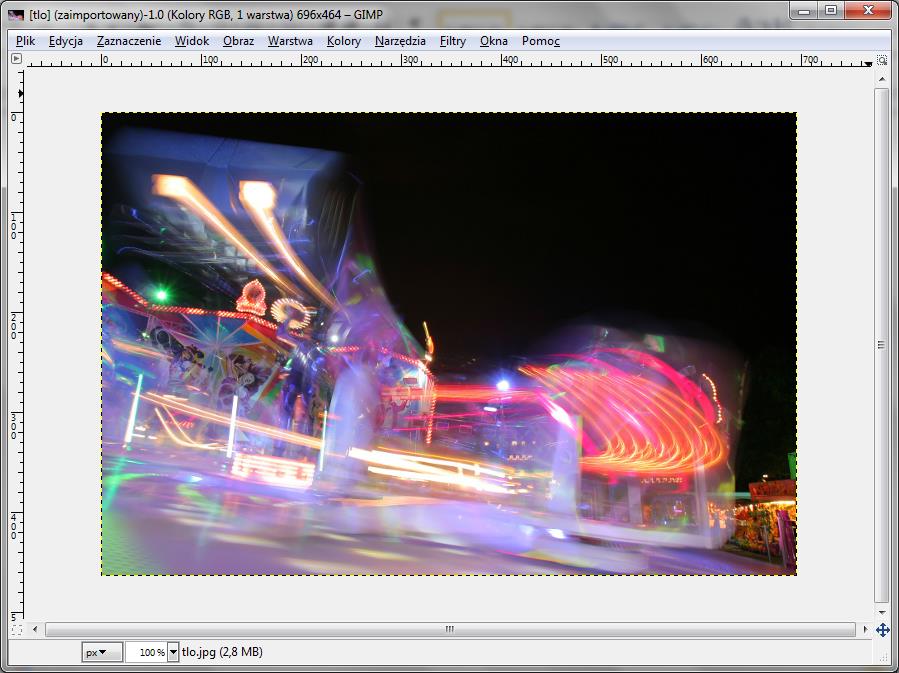Maximize the GIMP window
This screenshot has height=673, width=899.
(x=831, y=10)
